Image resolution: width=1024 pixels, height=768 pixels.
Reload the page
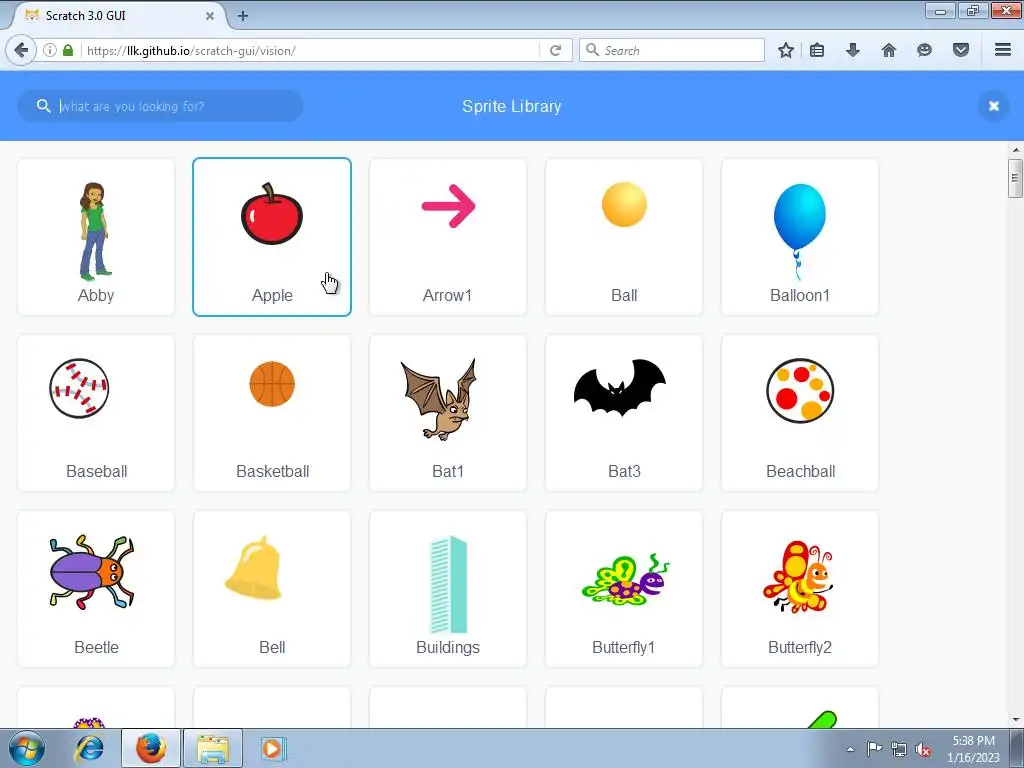(x=556, y=50)
